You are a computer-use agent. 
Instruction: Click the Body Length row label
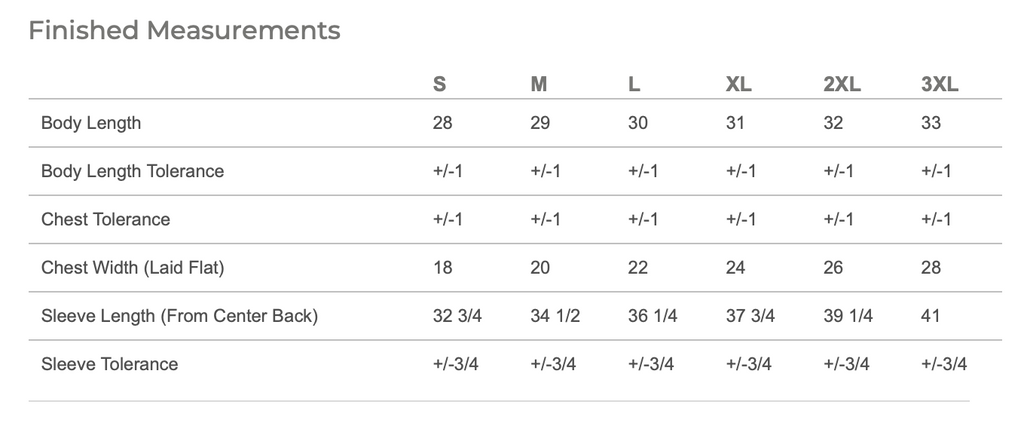pos(91,123)
